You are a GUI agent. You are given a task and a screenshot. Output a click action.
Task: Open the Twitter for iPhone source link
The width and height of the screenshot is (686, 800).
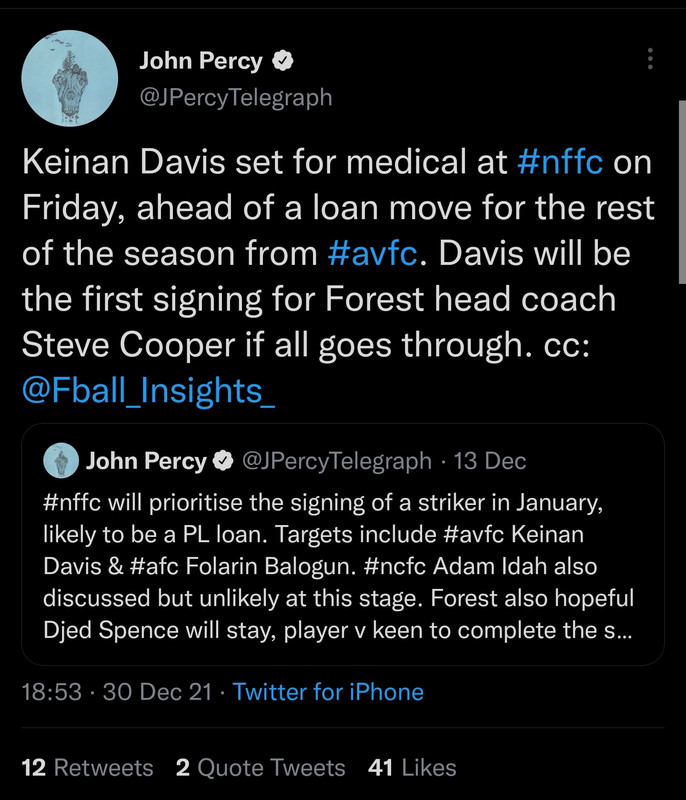(328, 692)
